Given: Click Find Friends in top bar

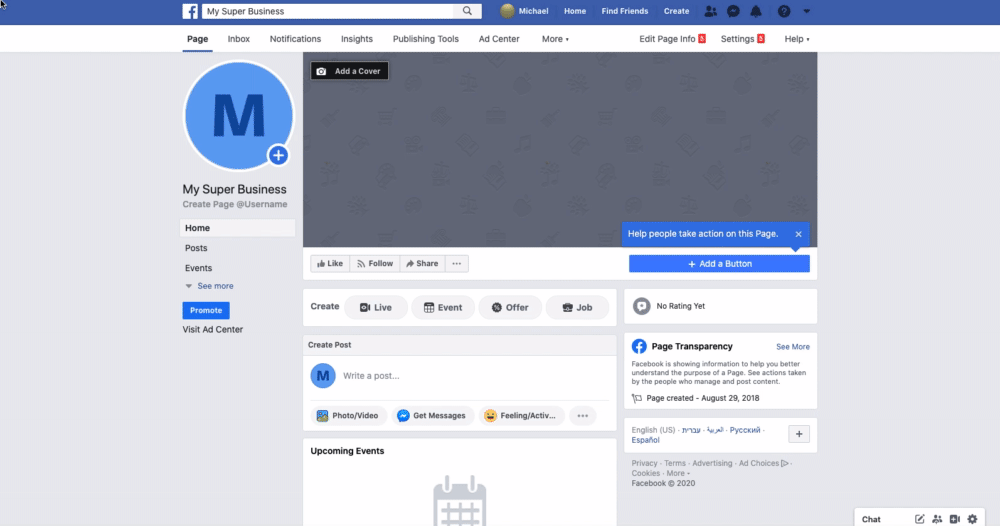Looking at the screenshot, I should tap(624, 11).
